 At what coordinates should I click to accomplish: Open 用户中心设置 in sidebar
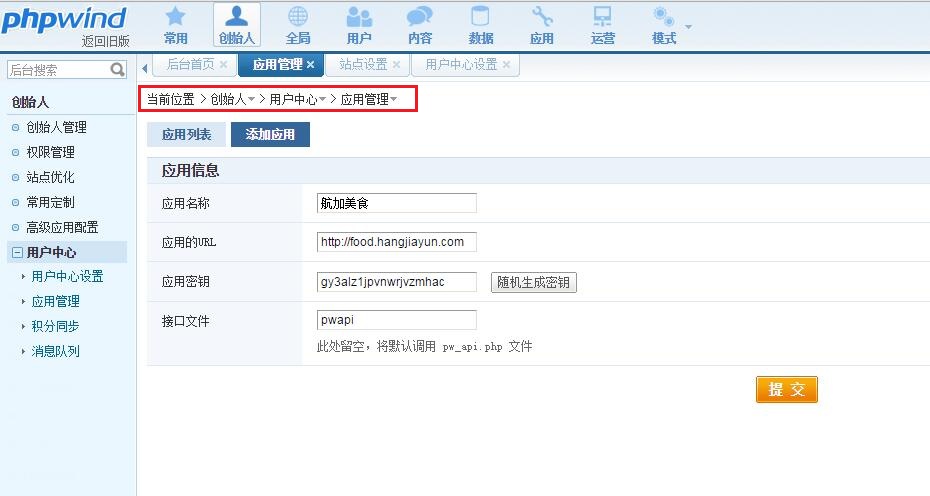(67, 276)
